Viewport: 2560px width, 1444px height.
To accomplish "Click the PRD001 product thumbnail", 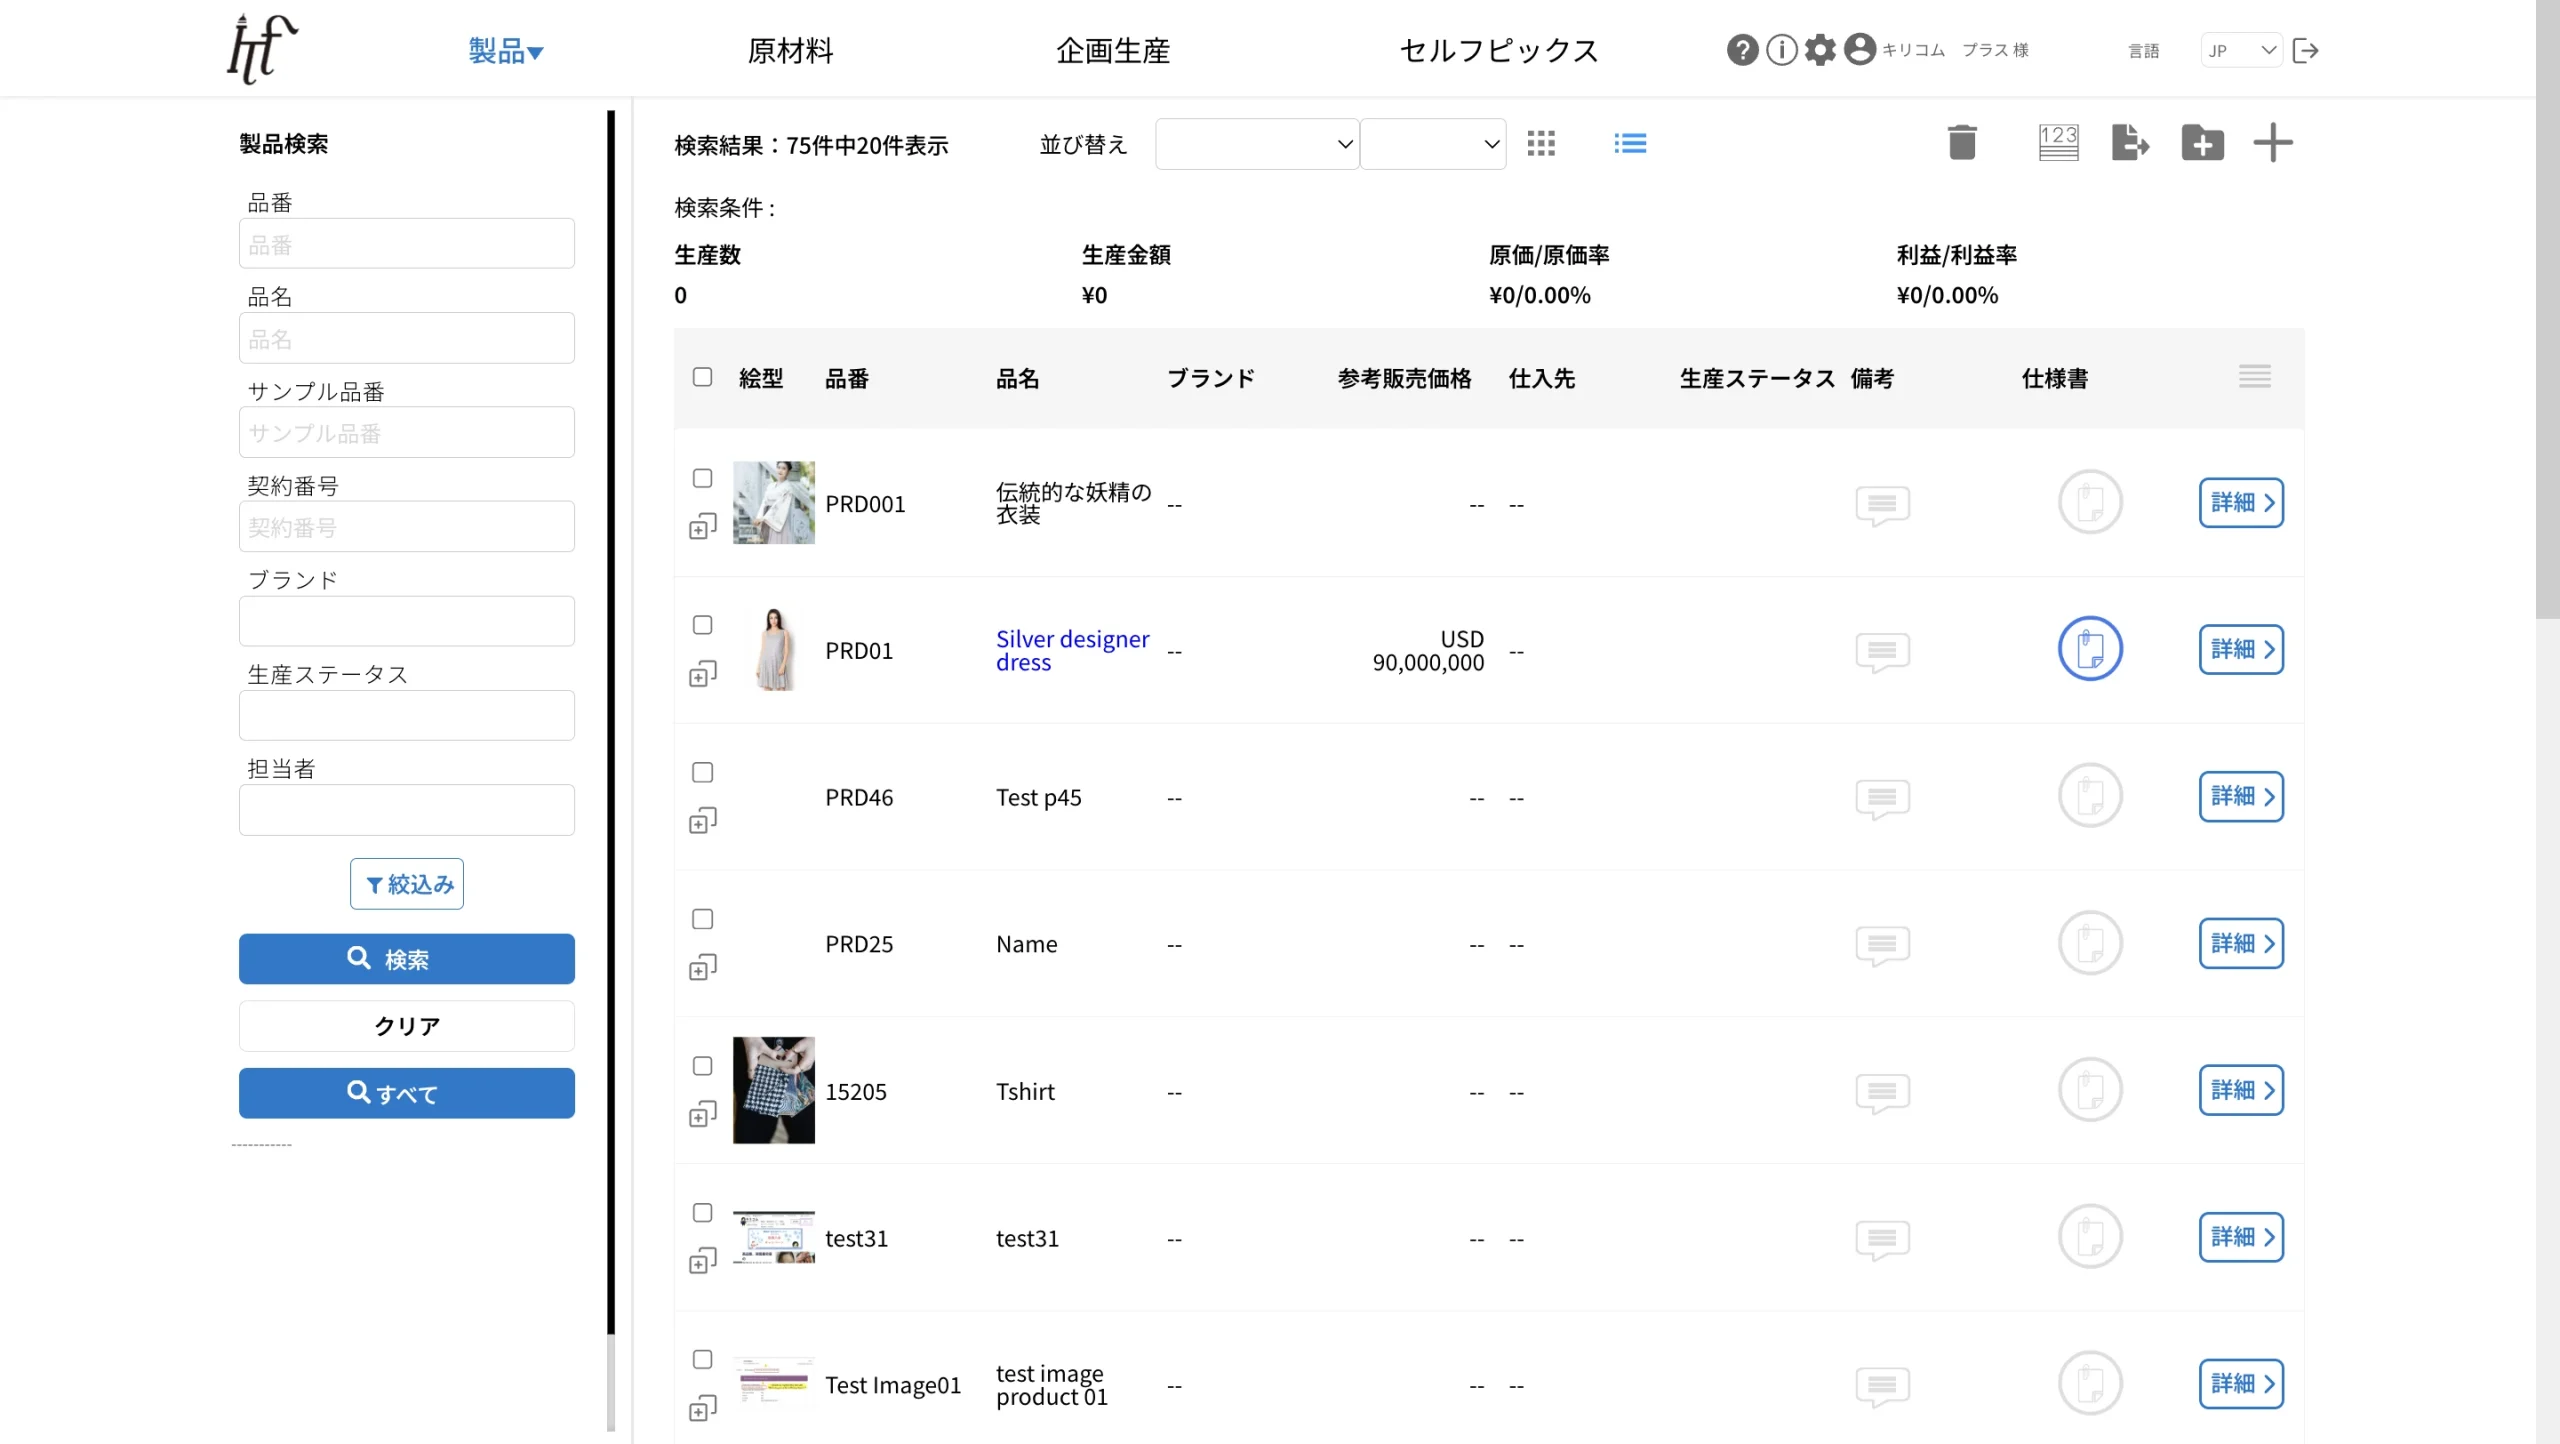I will 774,503.
